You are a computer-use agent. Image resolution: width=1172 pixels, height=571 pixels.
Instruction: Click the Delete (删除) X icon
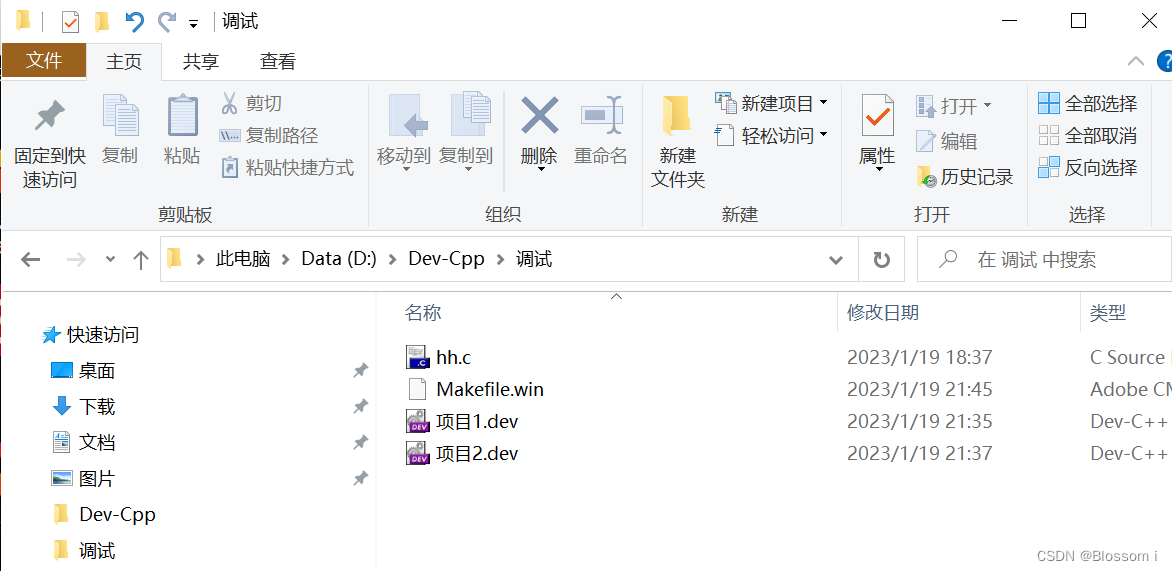click(539, 116)
